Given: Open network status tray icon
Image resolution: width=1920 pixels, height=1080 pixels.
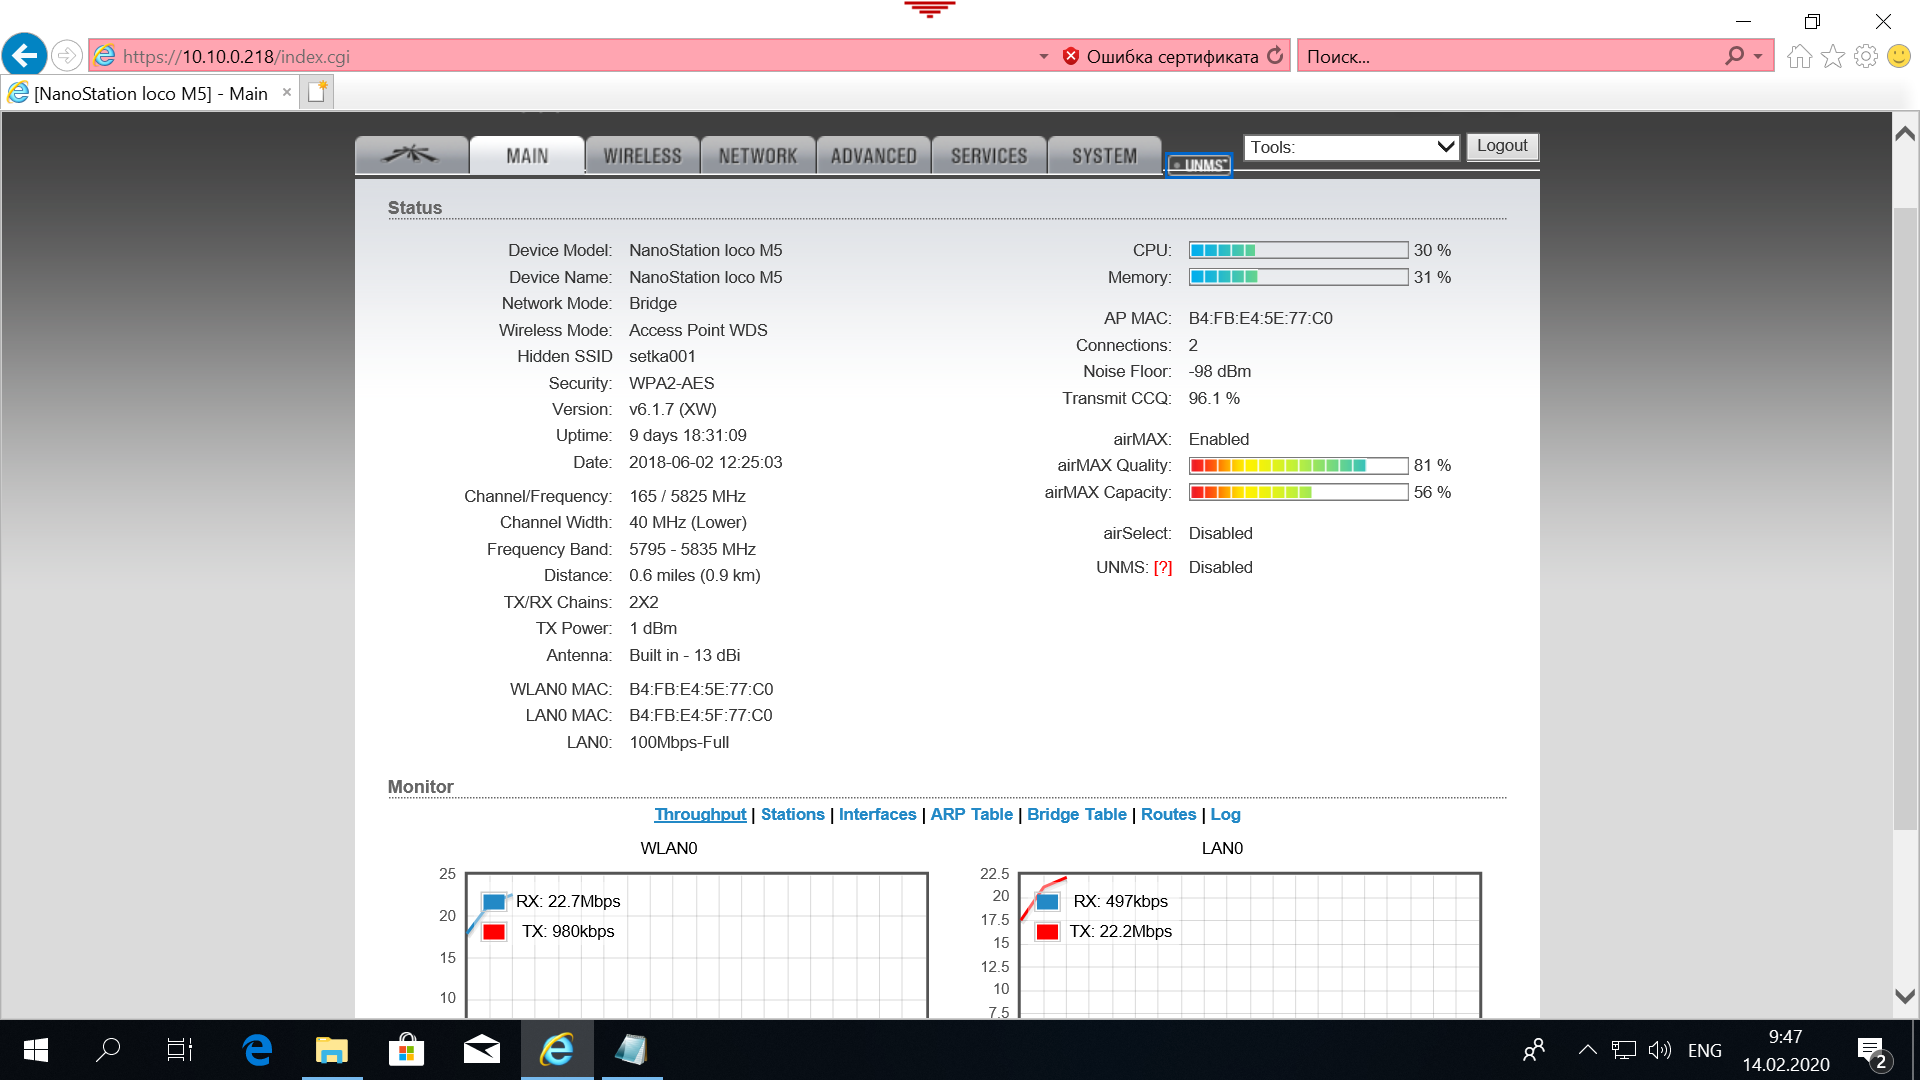Looking at the screenshot, I should (1624, 1050).
